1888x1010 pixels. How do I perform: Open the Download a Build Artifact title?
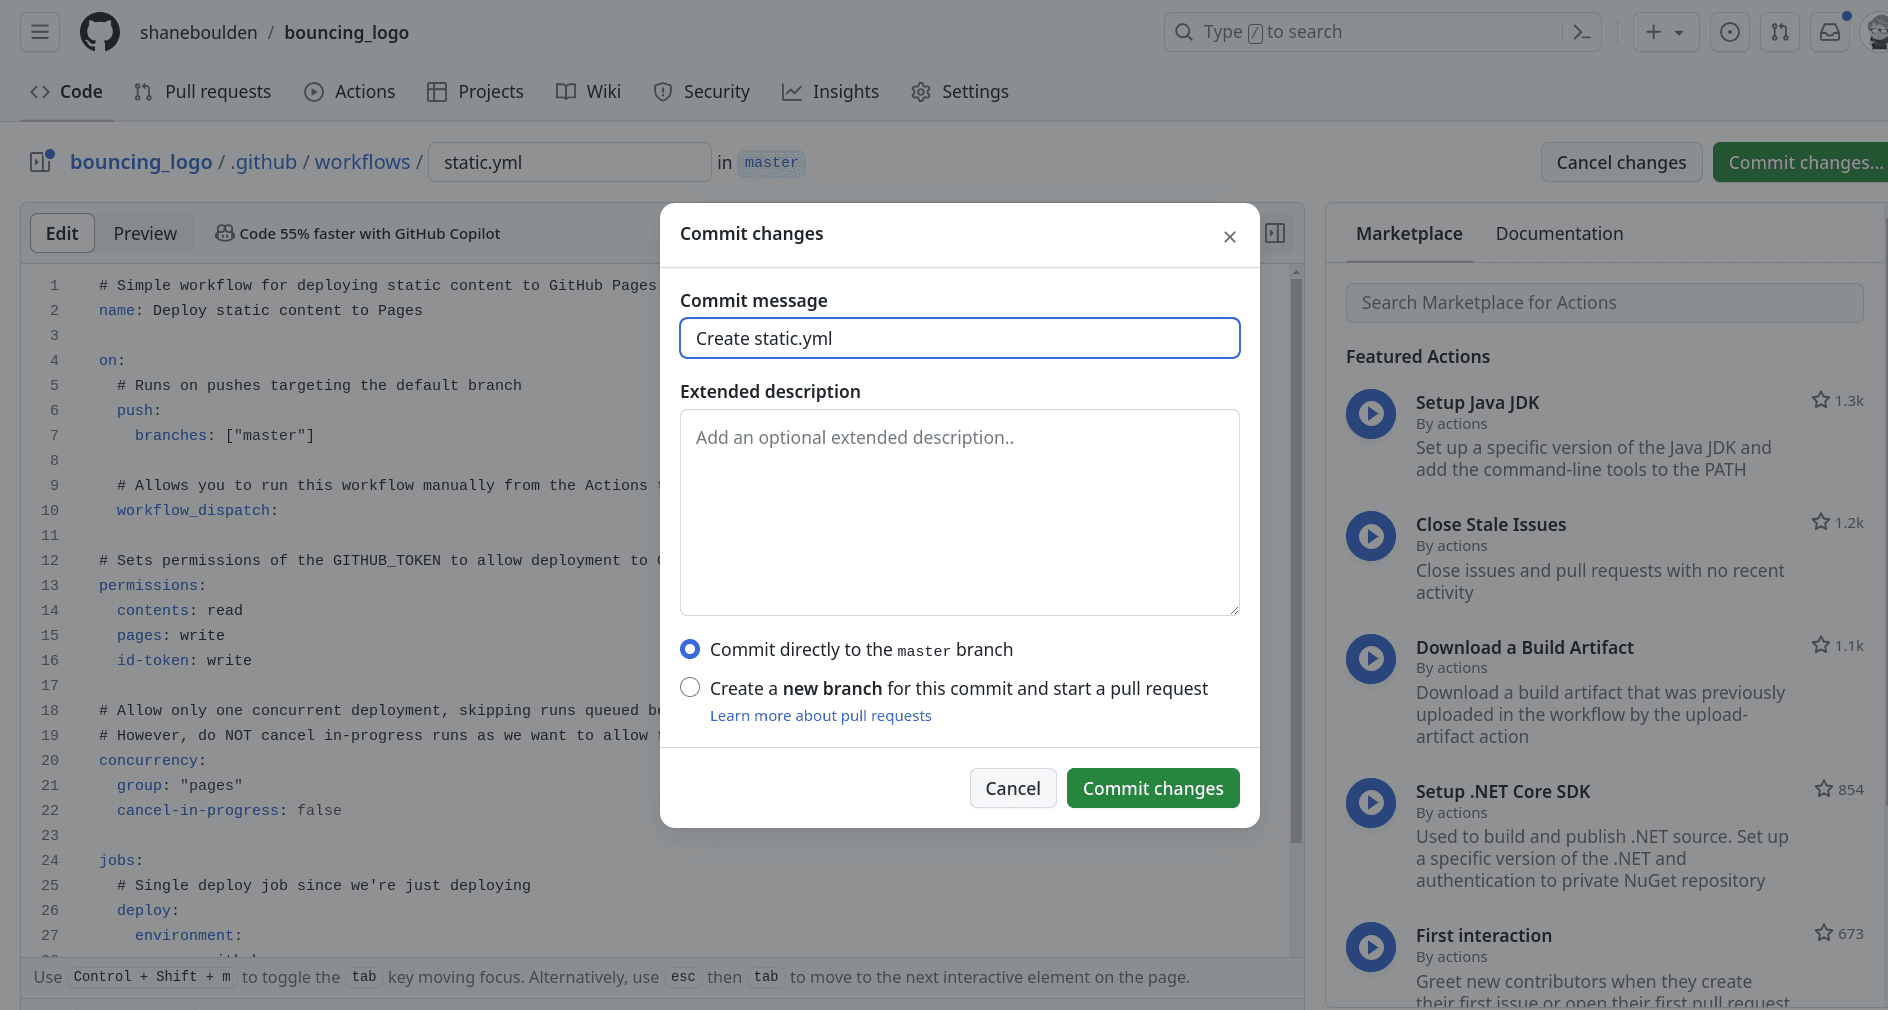click(x=1524, y=647)
